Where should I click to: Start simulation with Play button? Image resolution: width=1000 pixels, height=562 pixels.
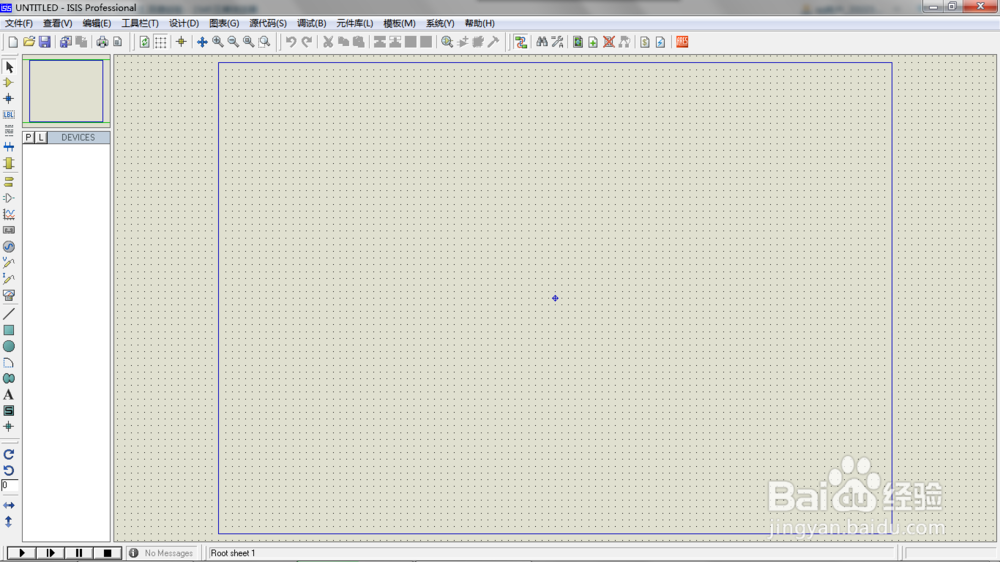click(x=22, y=553)
